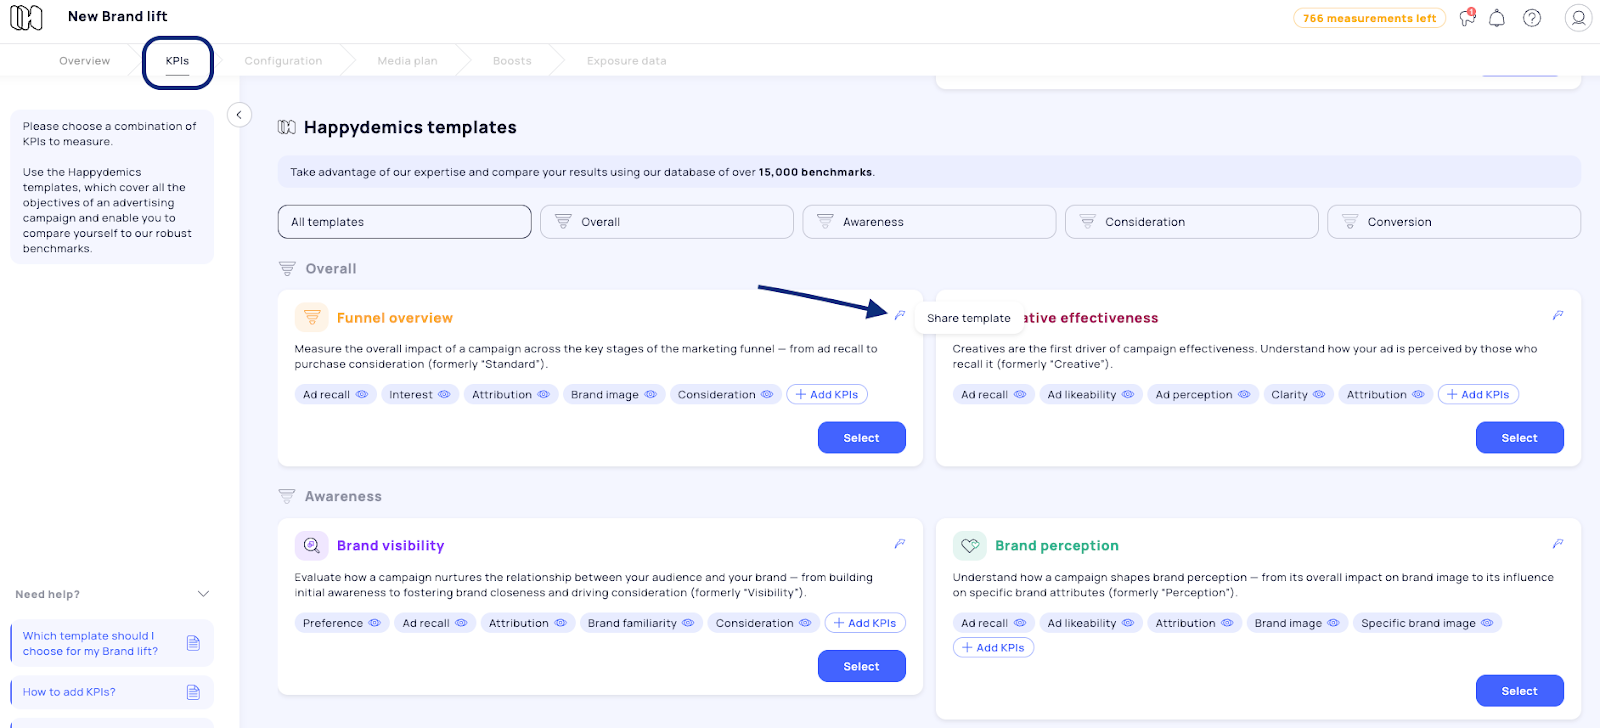Open the help question mark icon
This screenshot has height=728, width=1600.
1532,18
